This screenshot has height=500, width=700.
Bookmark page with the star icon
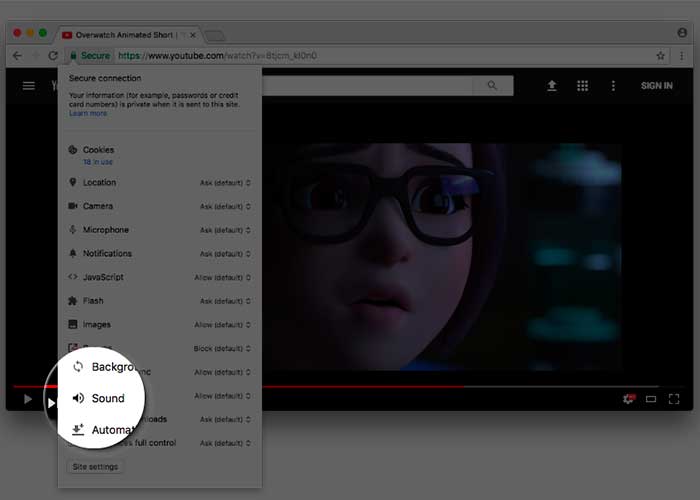pos(660,56)
